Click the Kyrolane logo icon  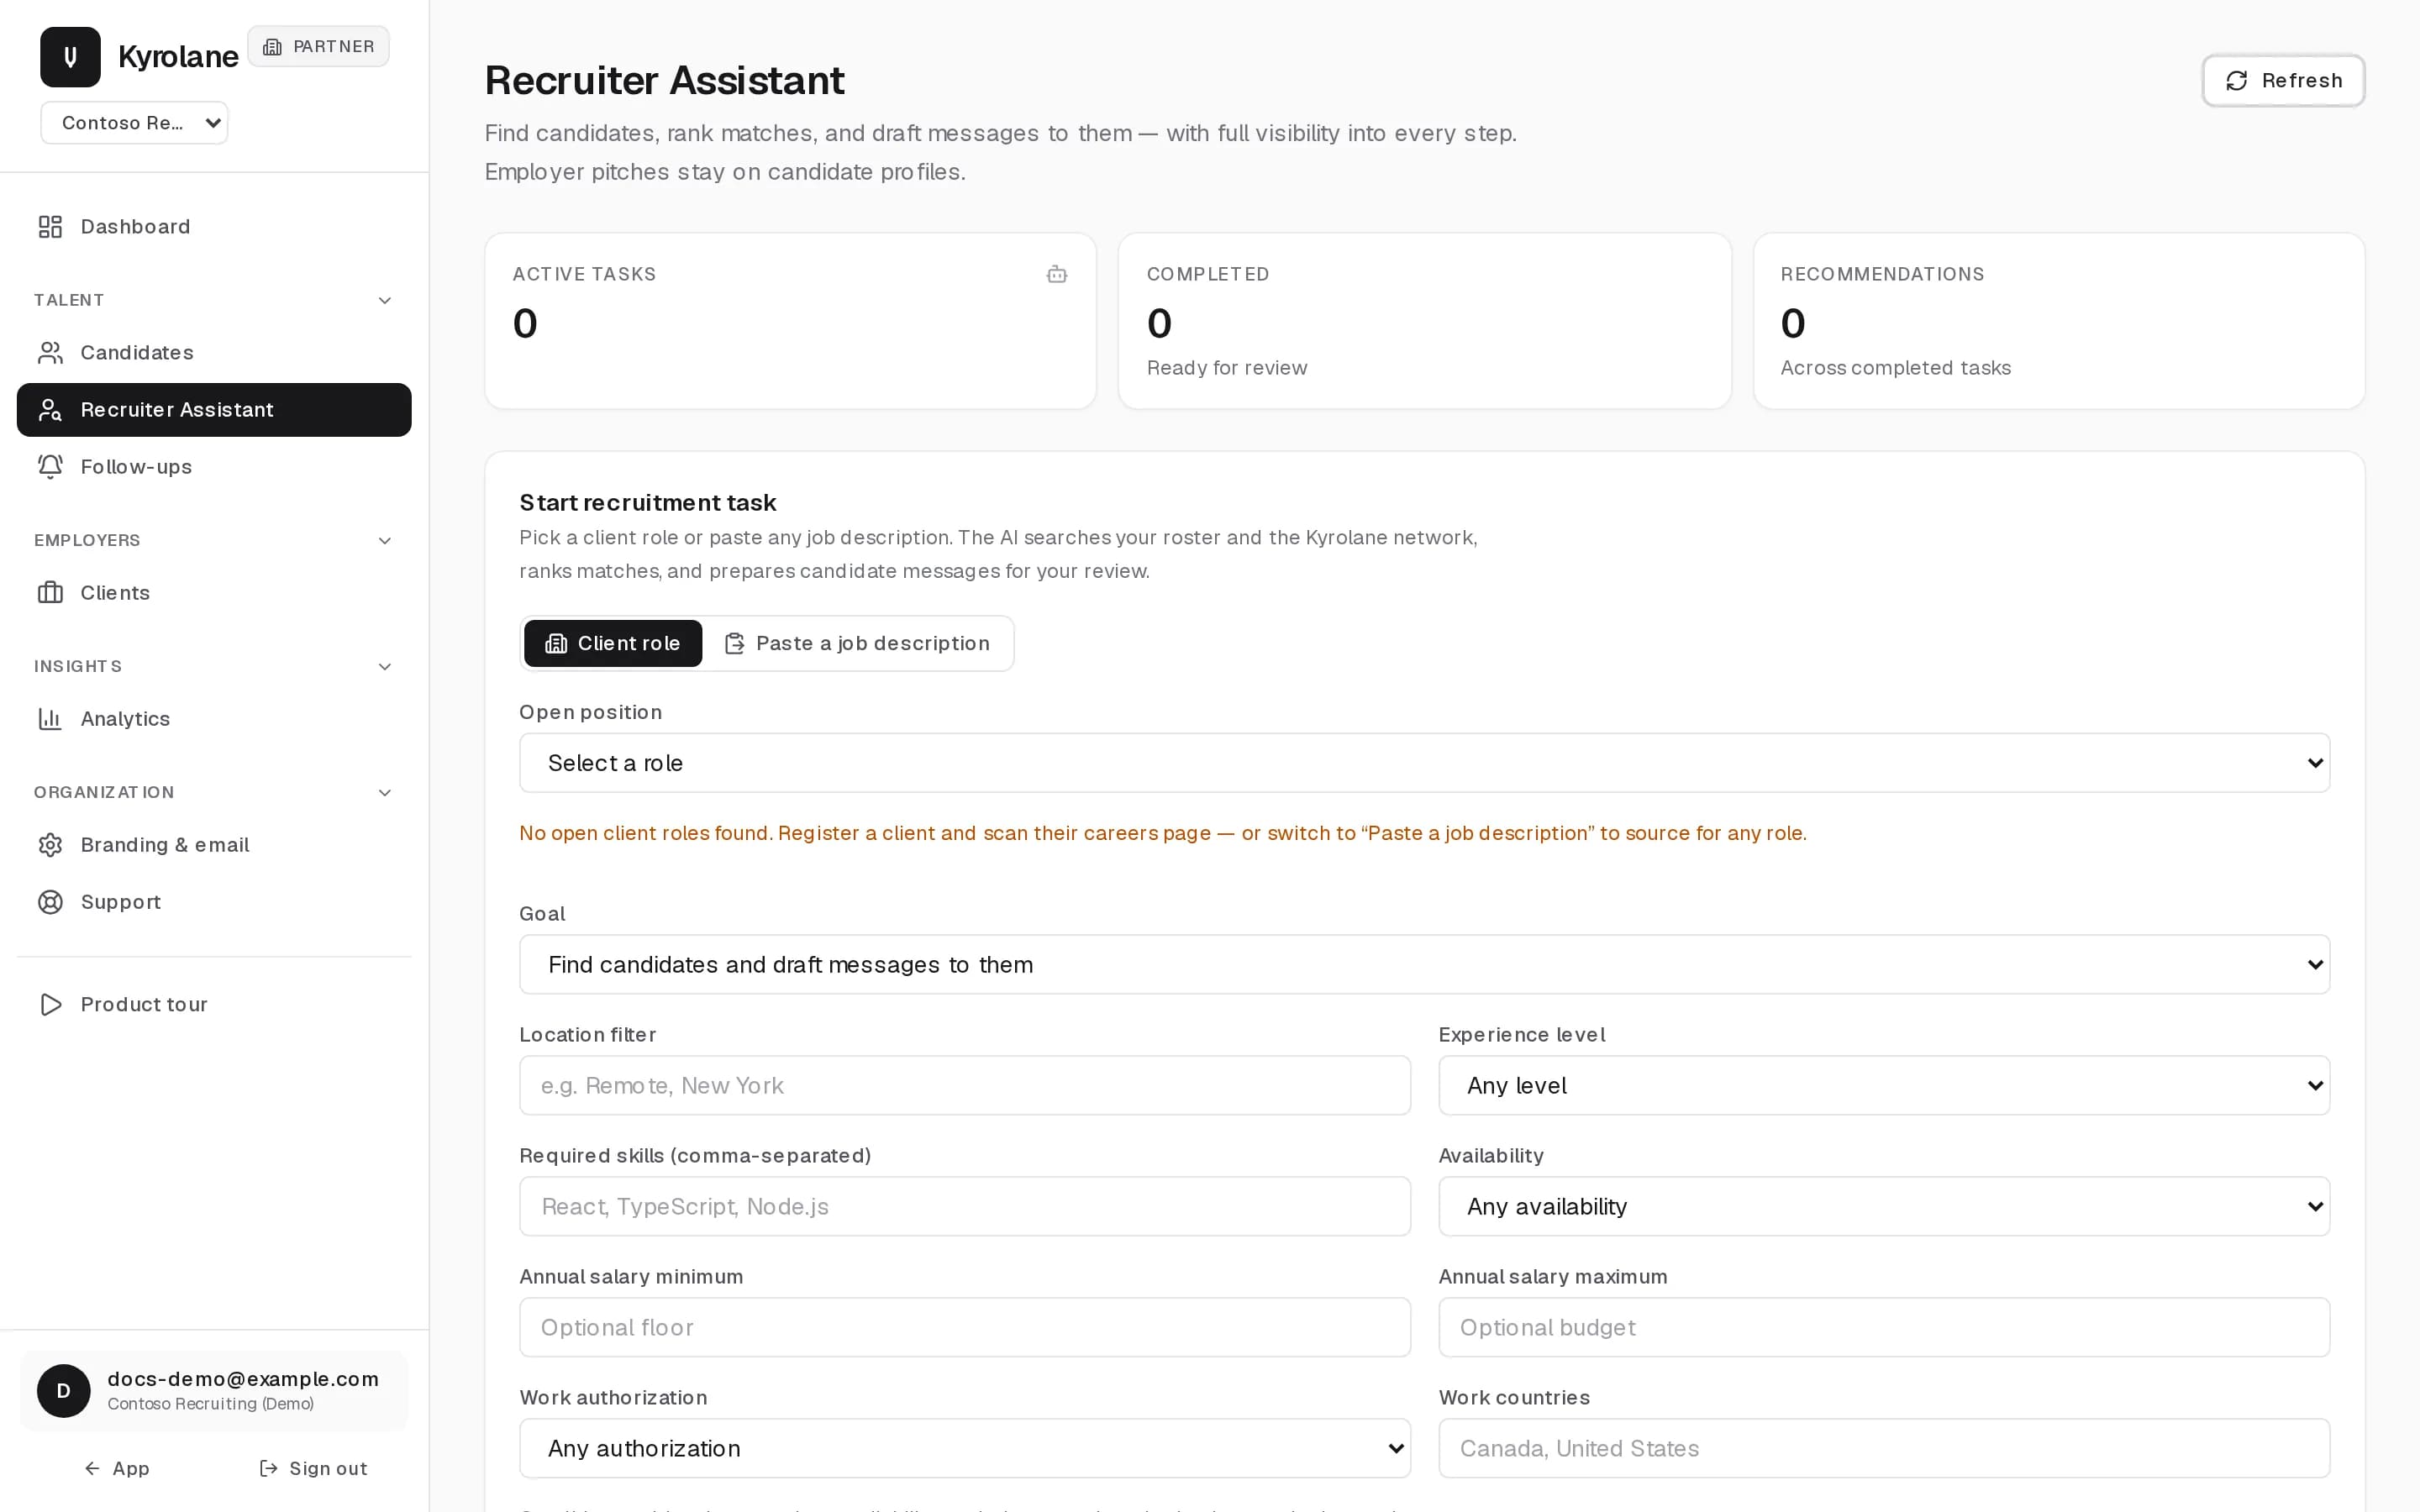(x=70, y=57)
